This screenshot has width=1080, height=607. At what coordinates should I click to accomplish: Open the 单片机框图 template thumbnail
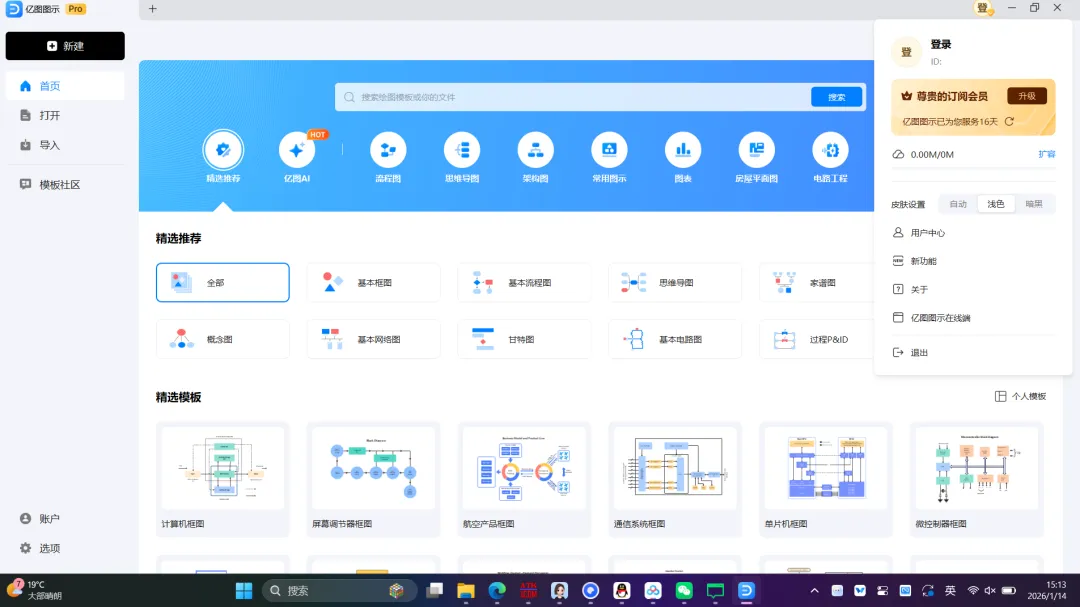[x=826, y=469]
